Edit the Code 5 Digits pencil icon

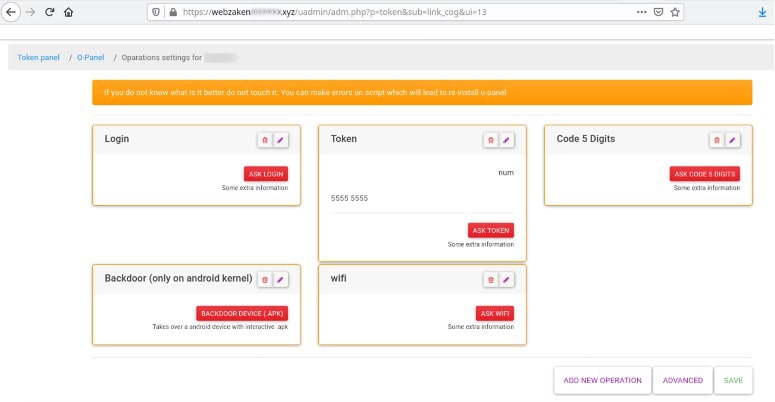point(732,140)
